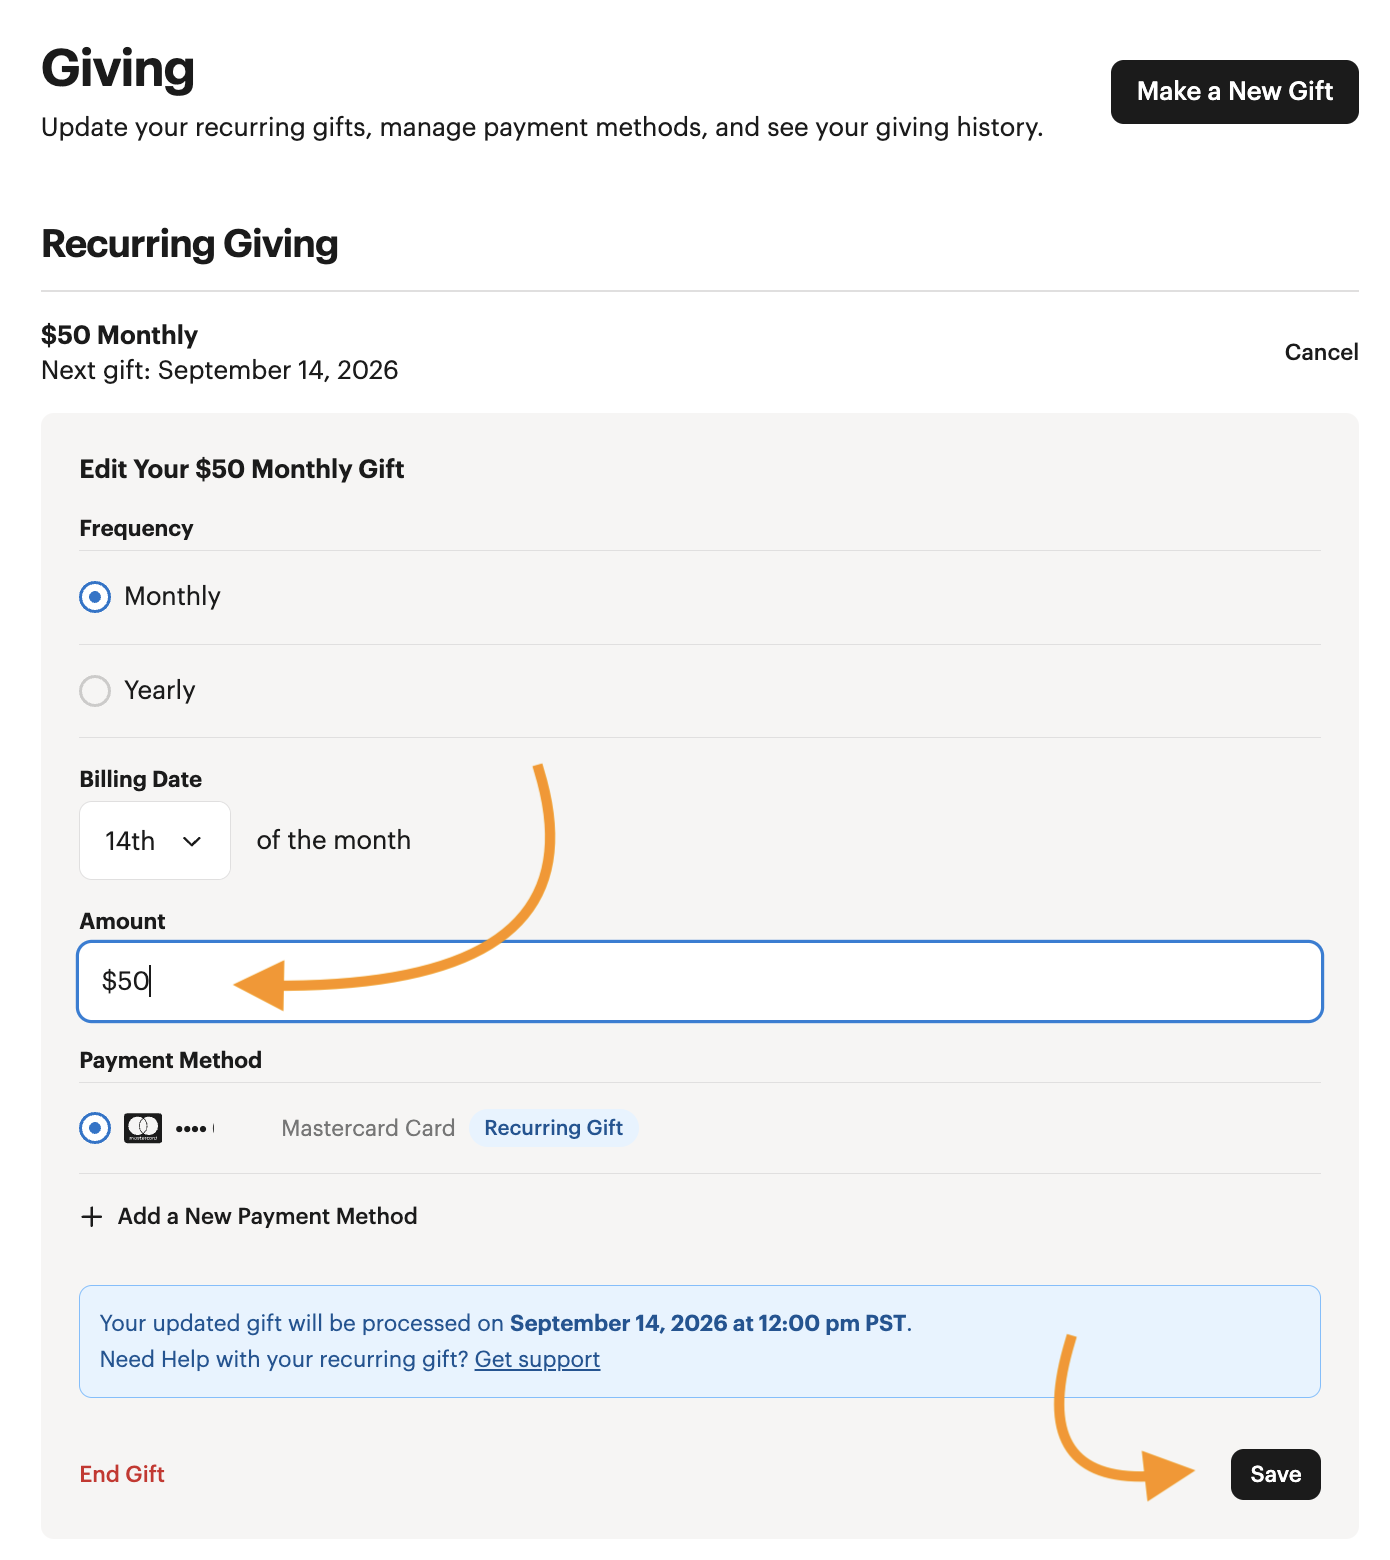Focus the Amount input field showing $50
Screen dimensions: 1390x1560
(700, 981)
